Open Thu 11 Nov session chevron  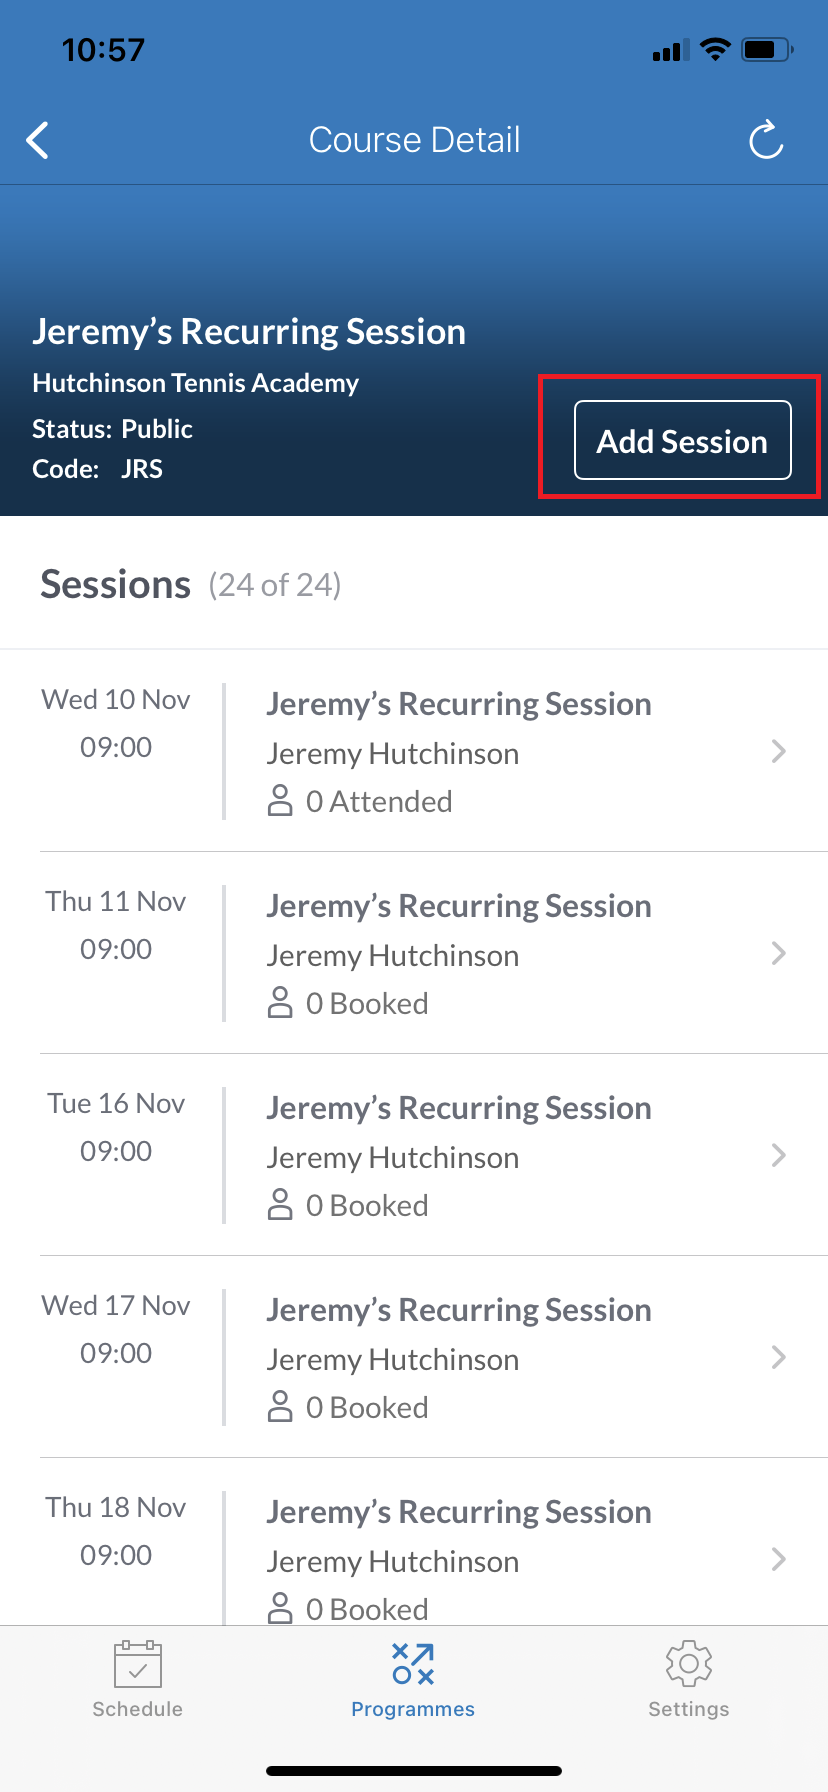pos(779,953)
